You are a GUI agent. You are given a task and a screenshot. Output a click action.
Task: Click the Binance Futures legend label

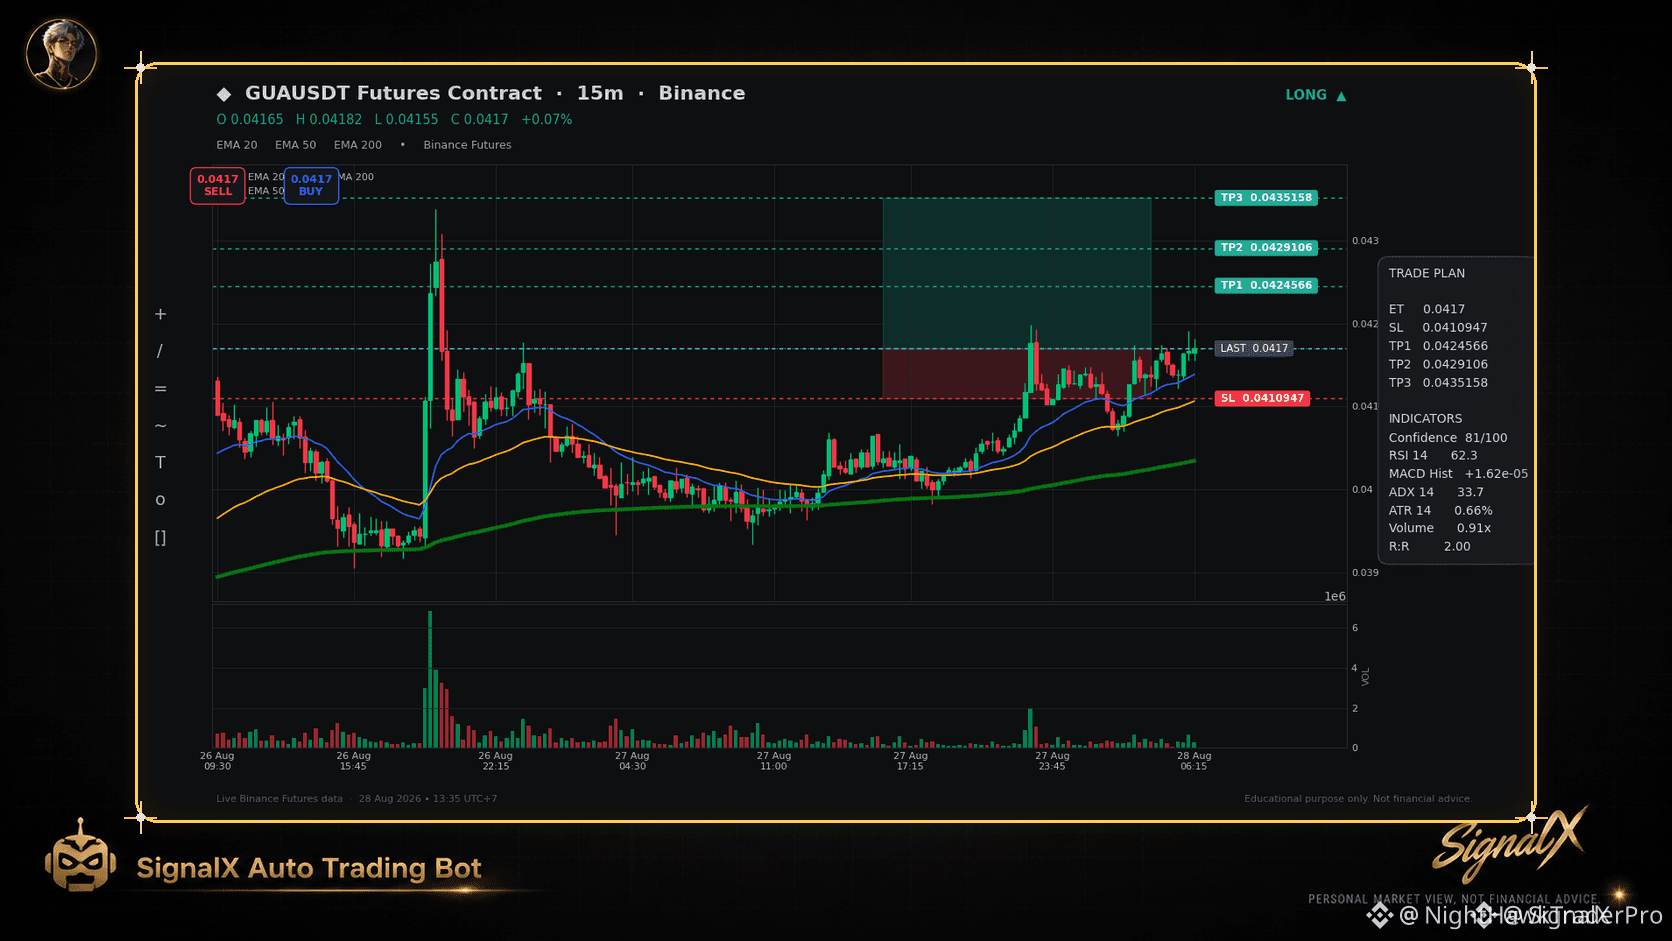click(467, 145)
